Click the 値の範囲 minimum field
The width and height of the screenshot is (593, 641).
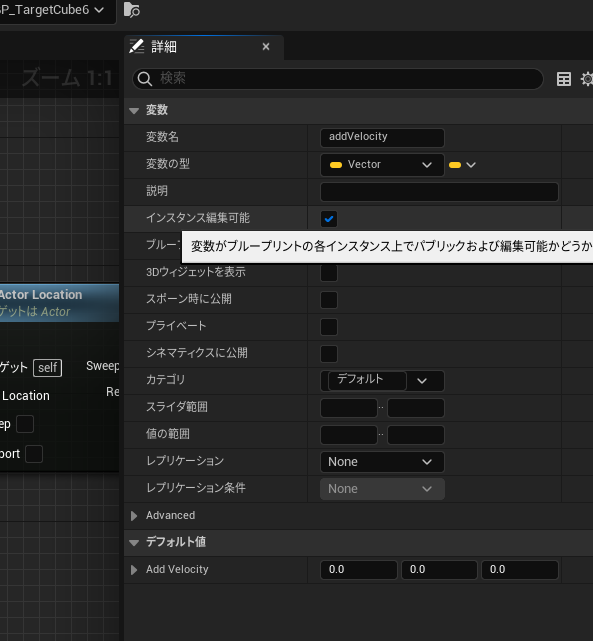(349, 435)
